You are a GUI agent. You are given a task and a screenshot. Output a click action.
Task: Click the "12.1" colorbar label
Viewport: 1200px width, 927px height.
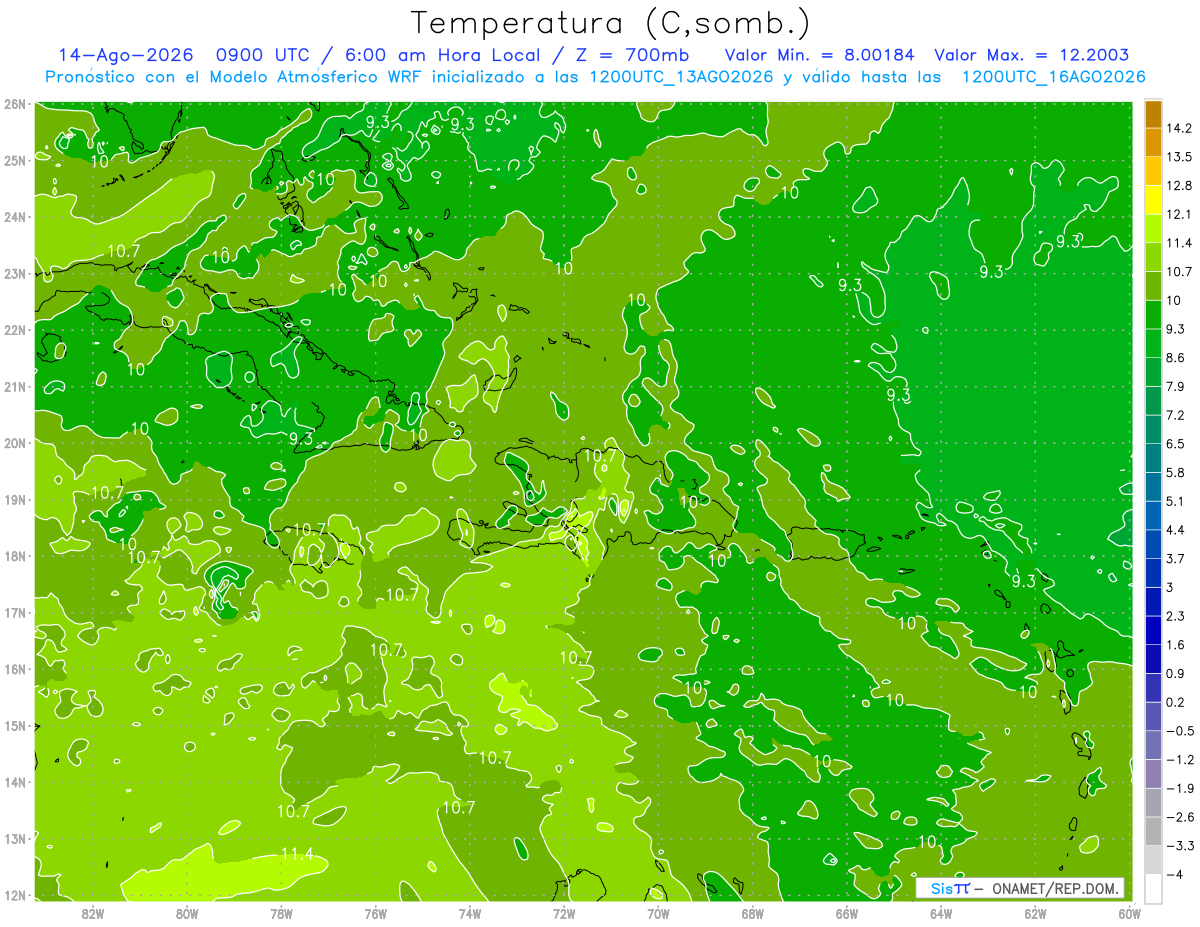tap(1180, 215)
